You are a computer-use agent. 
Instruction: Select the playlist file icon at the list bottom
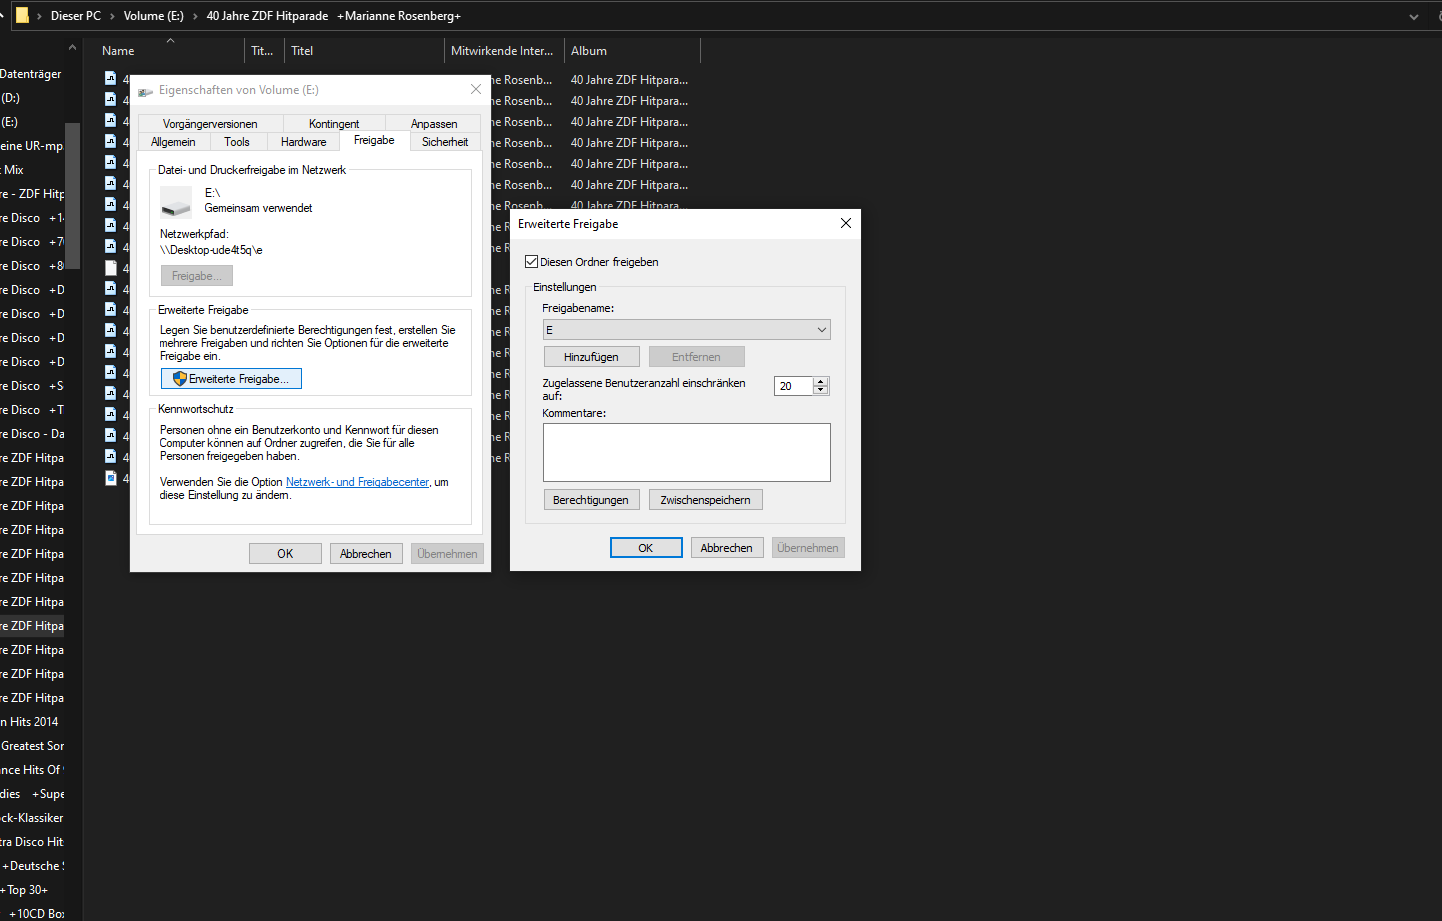pos(111,478)
